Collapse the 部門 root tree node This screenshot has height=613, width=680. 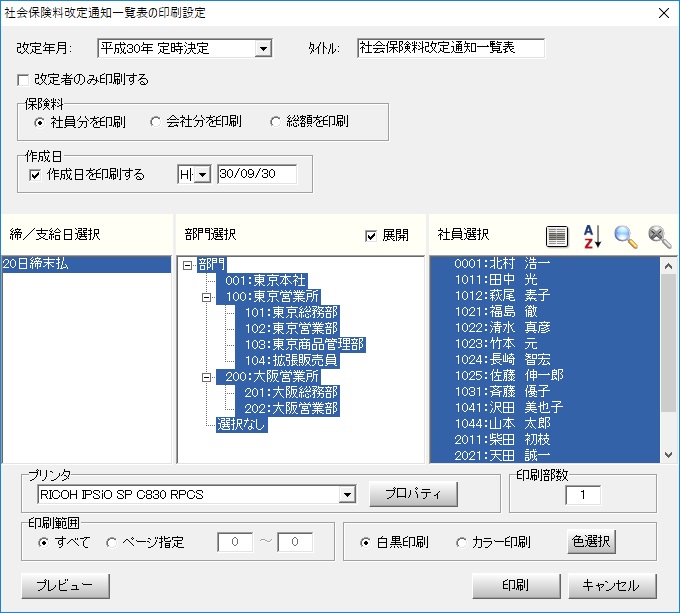pos(187,265)
